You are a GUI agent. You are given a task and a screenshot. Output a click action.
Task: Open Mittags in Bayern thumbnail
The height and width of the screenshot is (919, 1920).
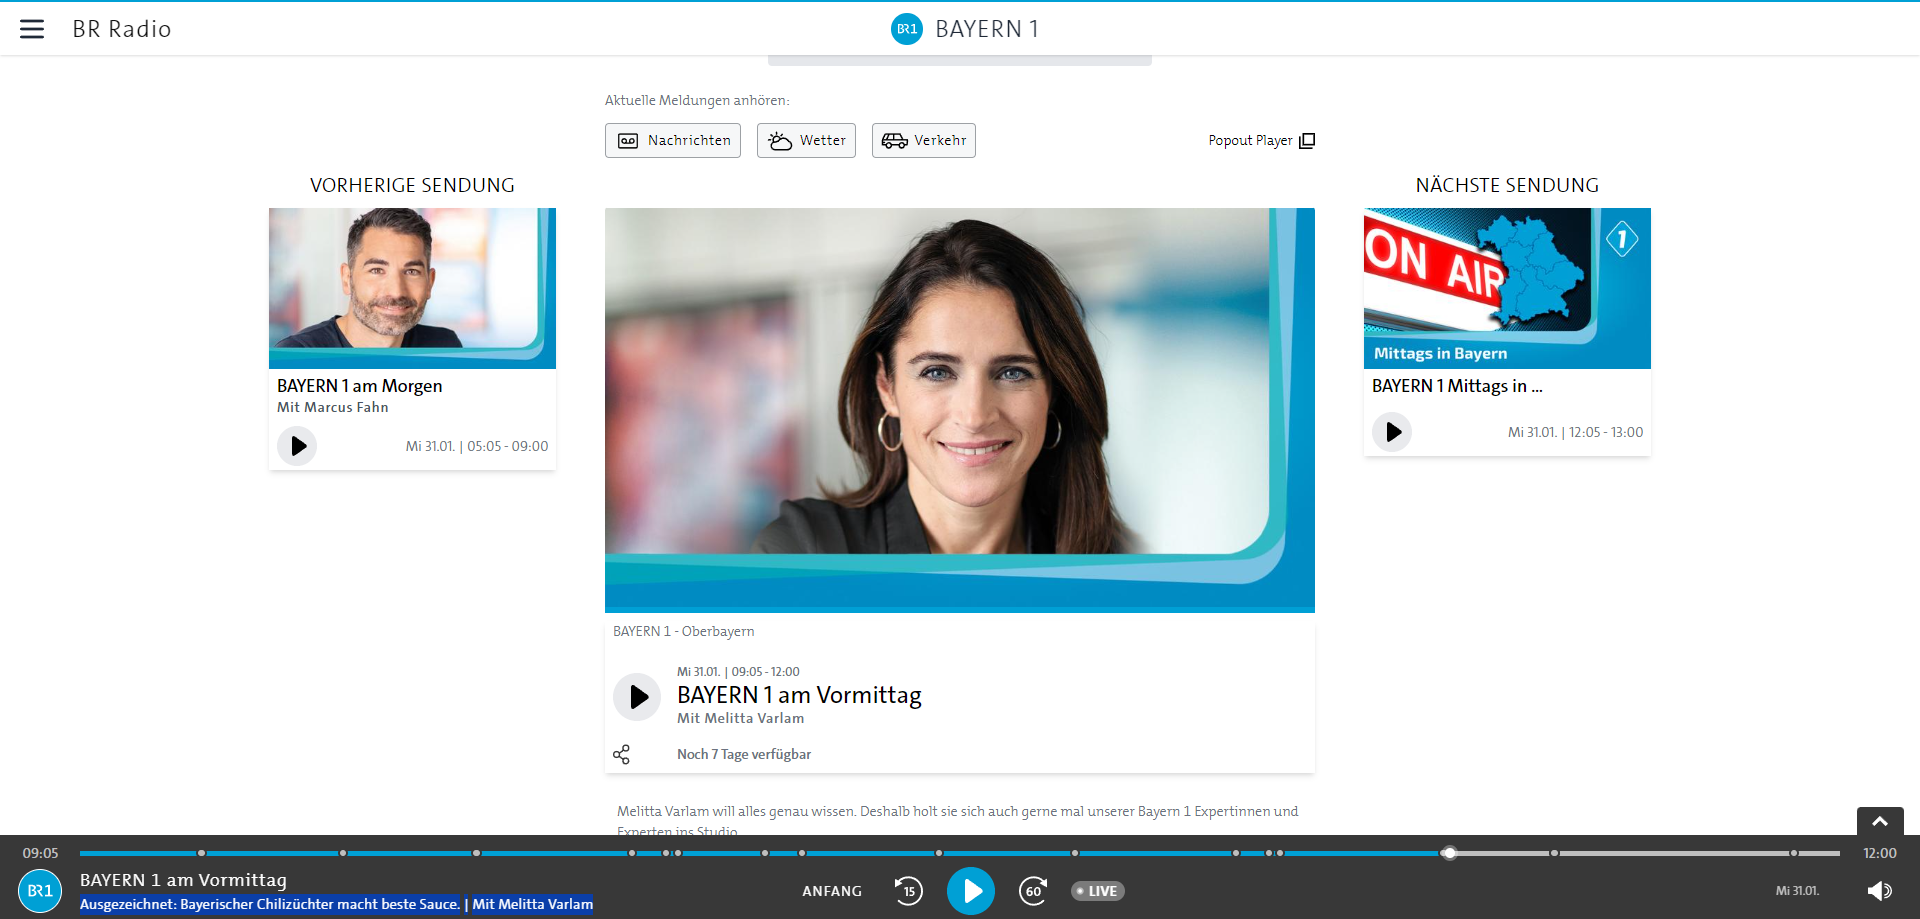(x=1507, y=288)
